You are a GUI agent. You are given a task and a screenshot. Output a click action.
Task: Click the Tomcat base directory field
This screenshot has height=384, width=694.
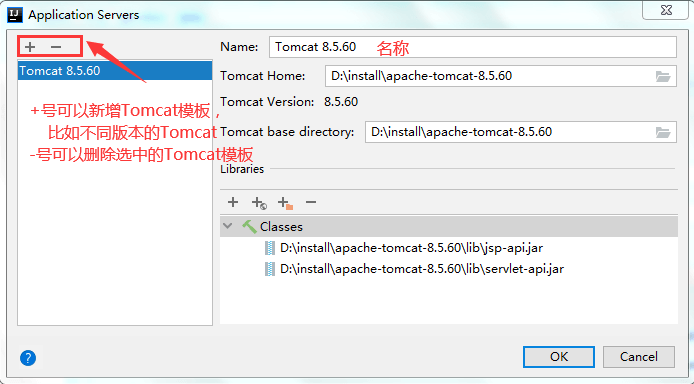(x=509, y=132)
